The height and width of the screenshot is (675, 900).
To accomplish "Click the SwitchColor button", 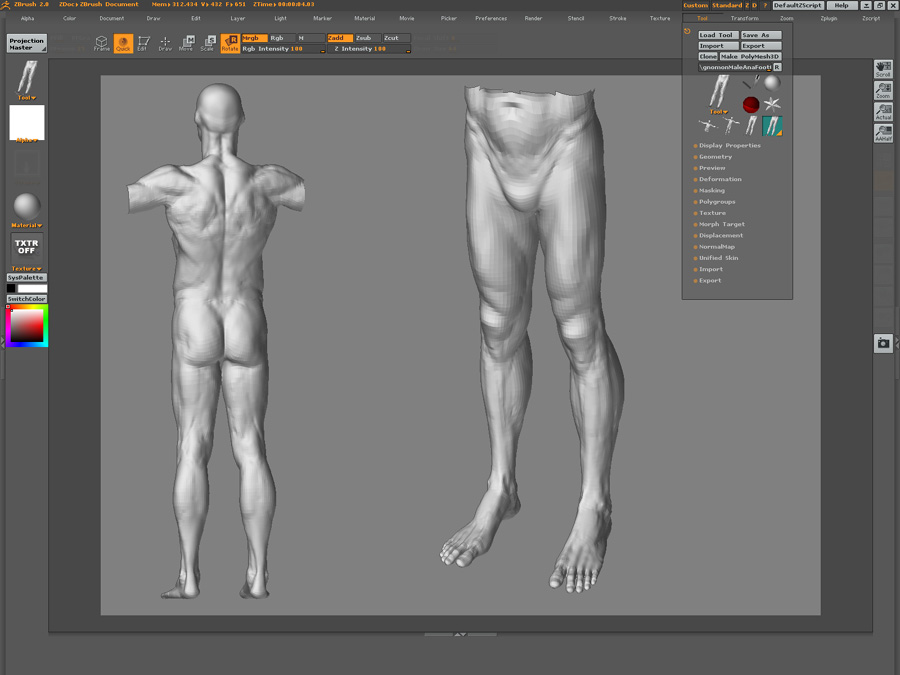I will [26, 299].
